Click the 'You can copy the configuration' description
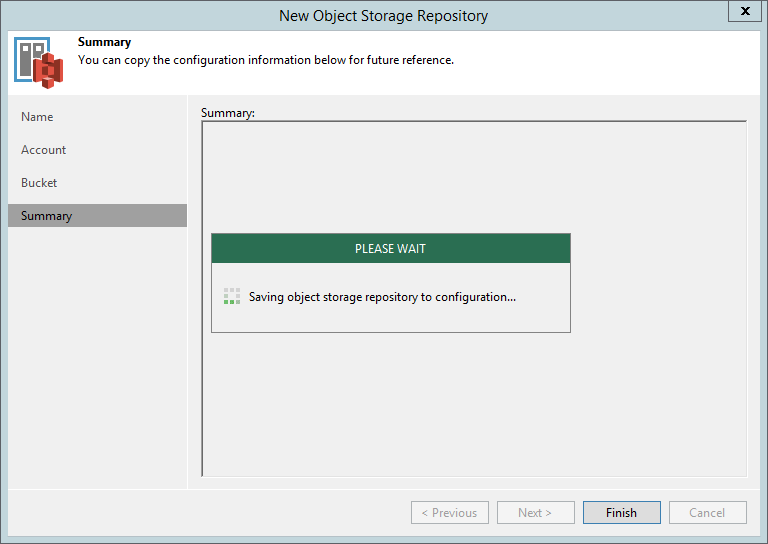Screen dimensions: 768x544 (x=266, y=60)
